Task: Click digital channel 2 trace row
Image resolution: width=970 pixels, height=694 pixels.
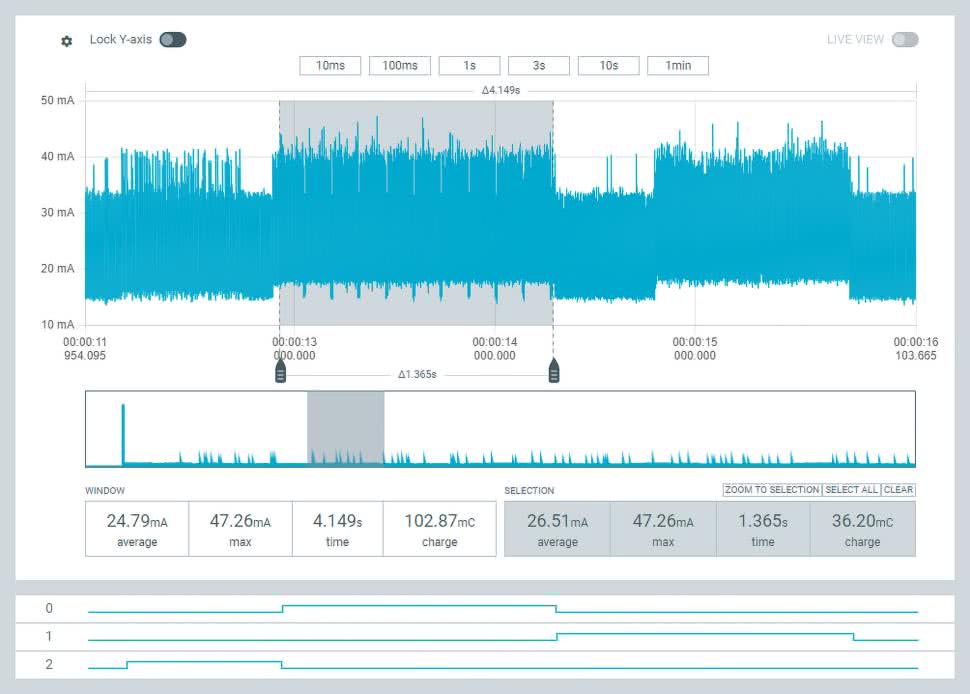Action: [500, 664]
